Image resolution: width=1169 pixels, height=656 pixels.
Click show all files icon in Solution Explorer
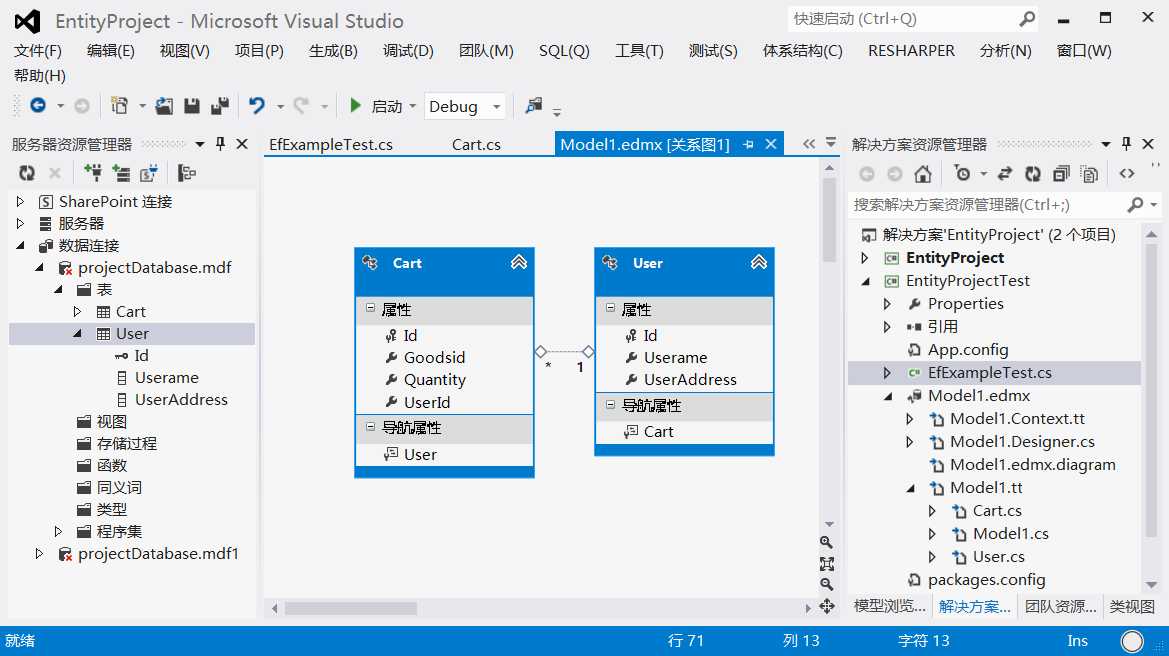pos(1089,174)
